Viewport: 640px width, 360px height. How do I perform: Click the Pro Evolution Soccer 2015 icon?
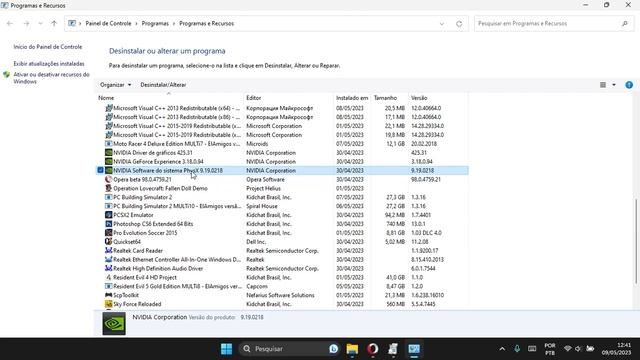[x=109, y=233]
